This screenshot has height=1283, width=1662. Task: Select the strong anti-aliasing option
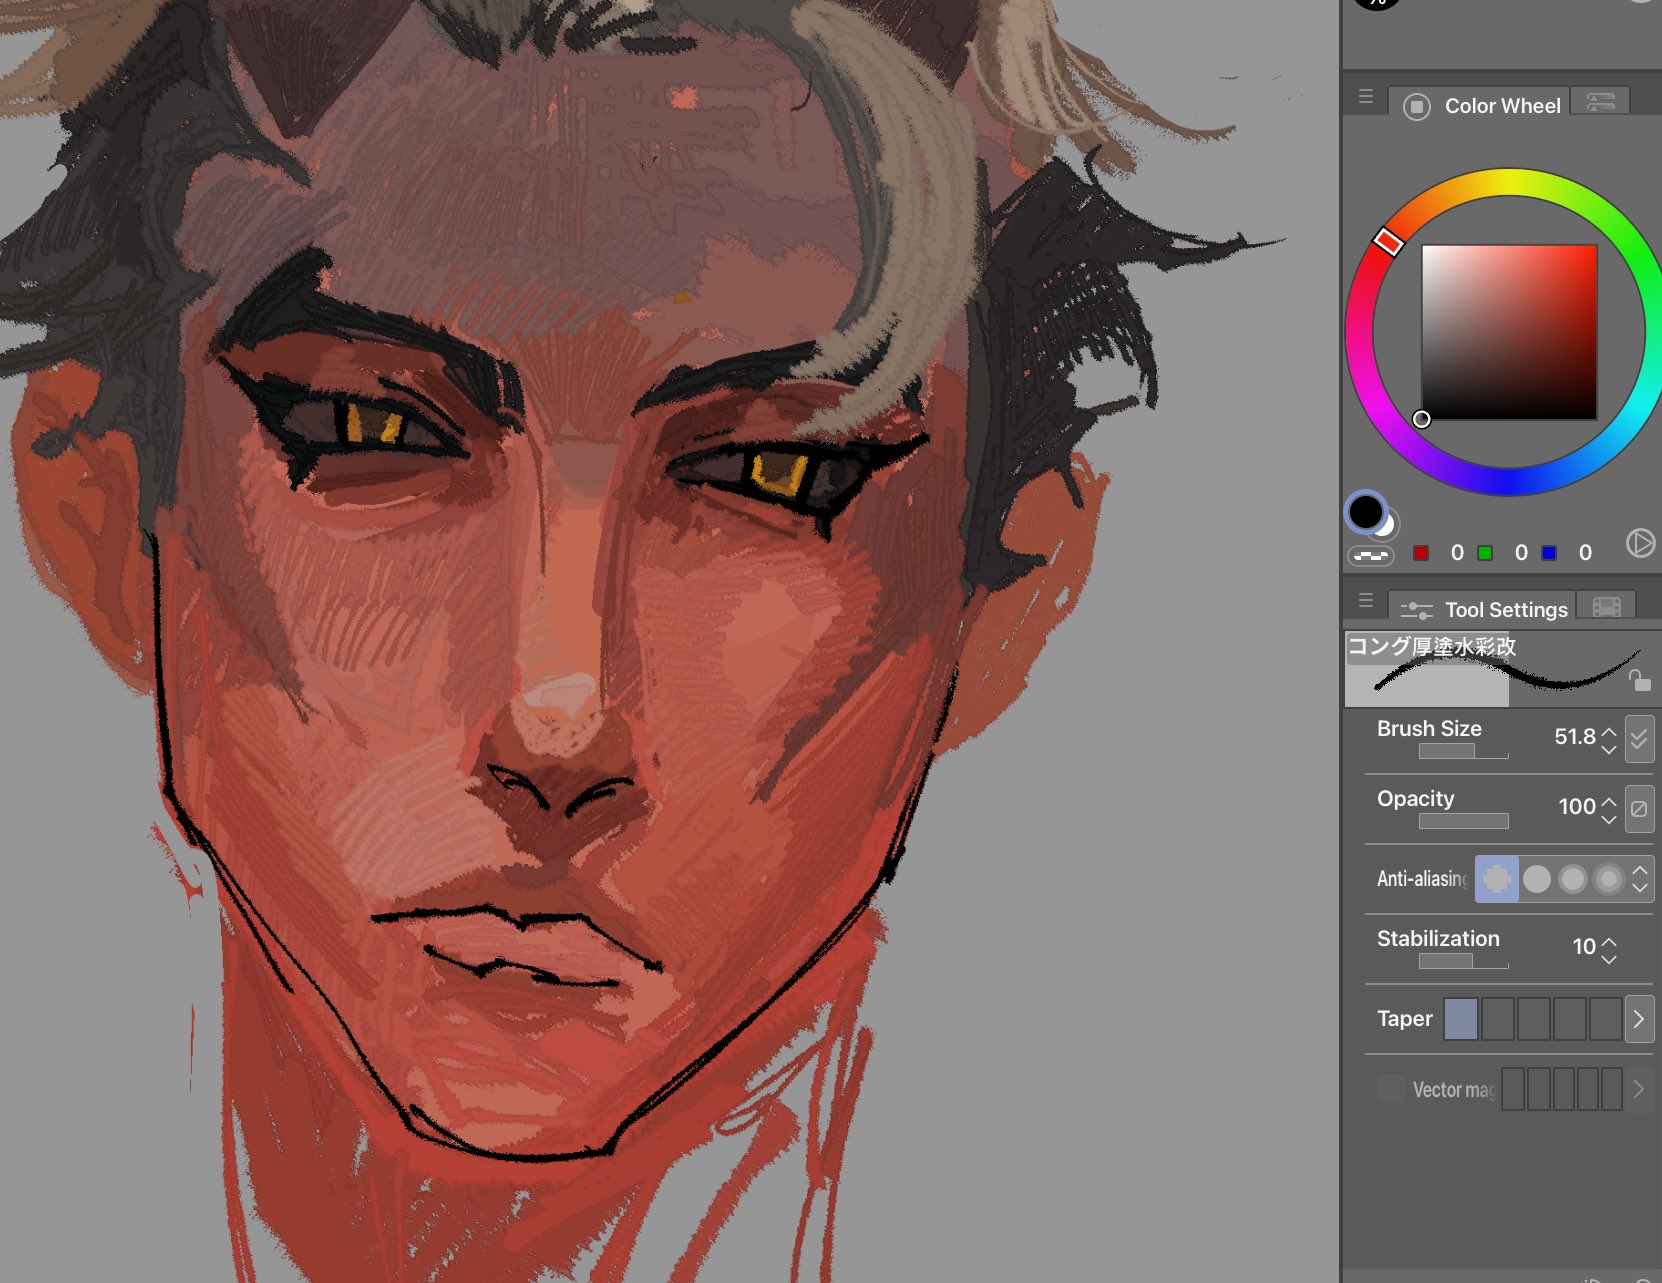click(x=1609, y=879)
